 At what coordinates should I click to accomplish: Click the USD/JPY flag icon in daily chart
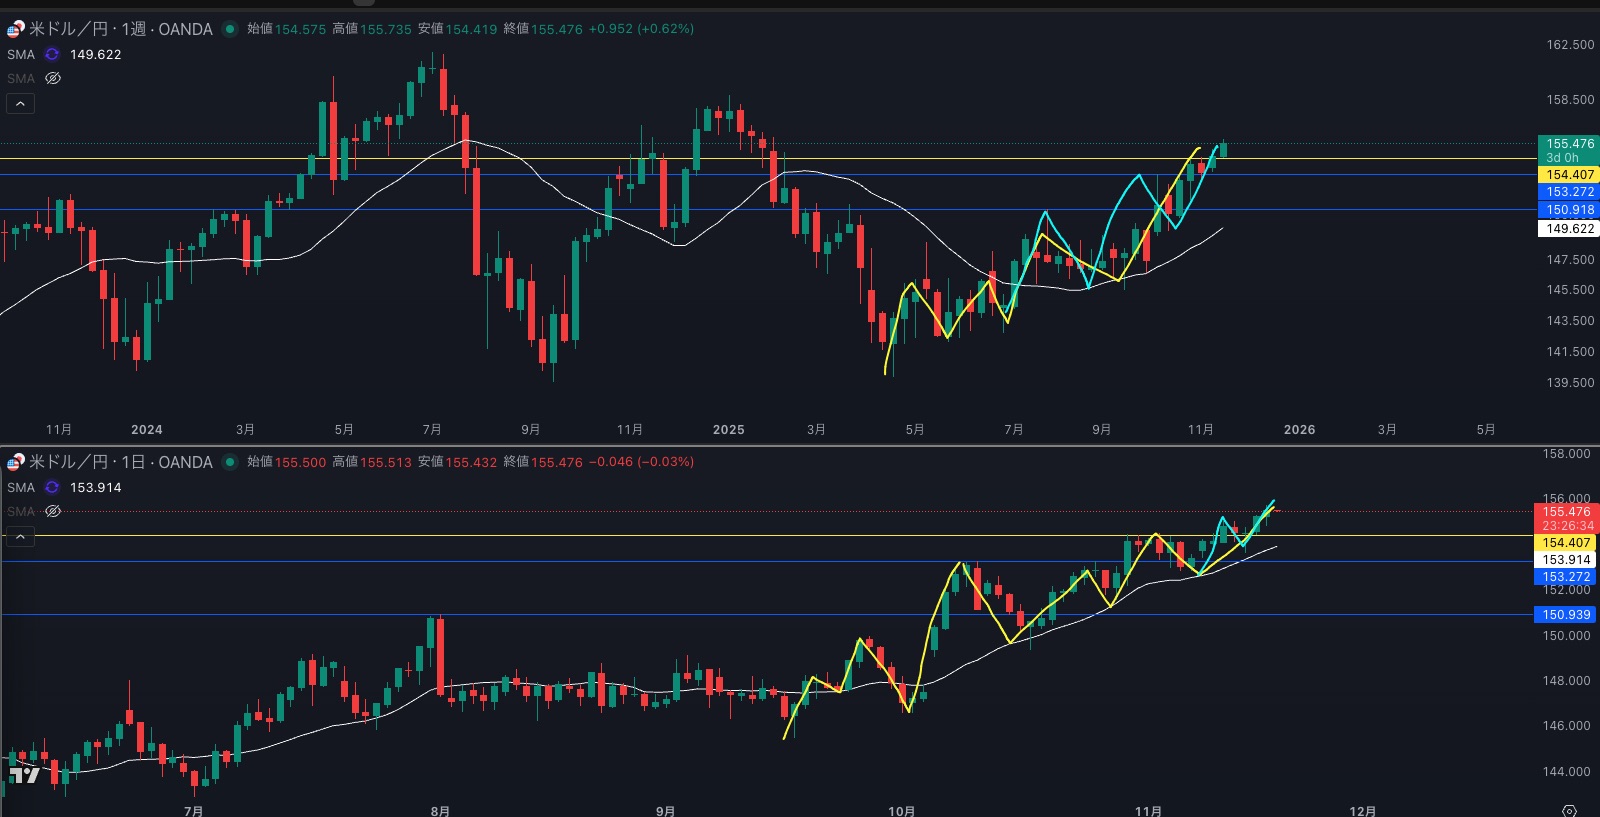15,462
